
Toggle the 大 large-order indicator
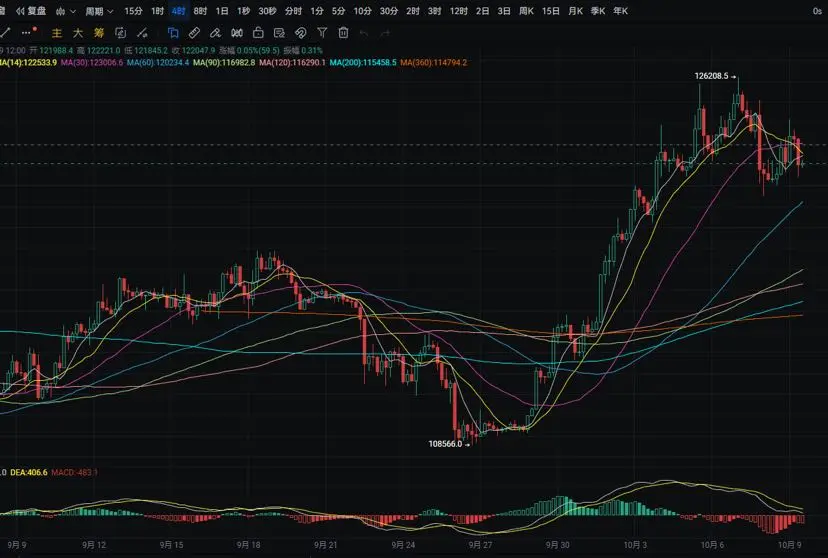(x=78, y=33)
